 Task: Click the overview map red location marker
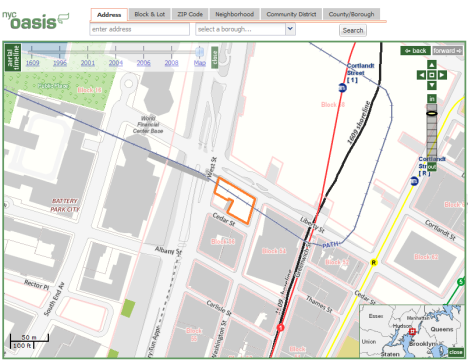412,331
